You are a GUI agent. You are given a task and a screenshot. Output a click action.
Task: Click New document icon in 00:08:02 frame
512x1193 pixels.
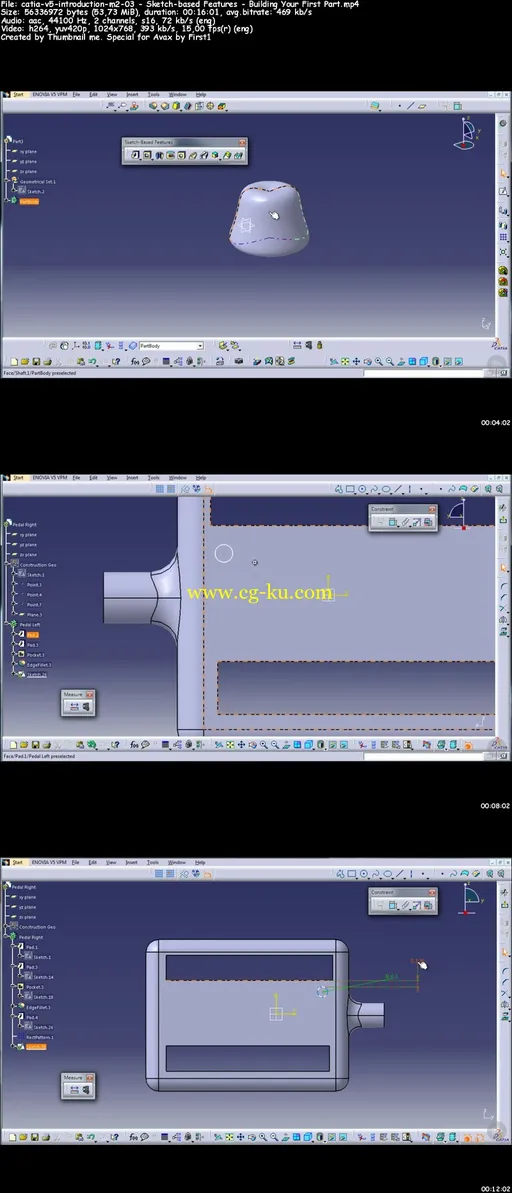tap(14, 746)
